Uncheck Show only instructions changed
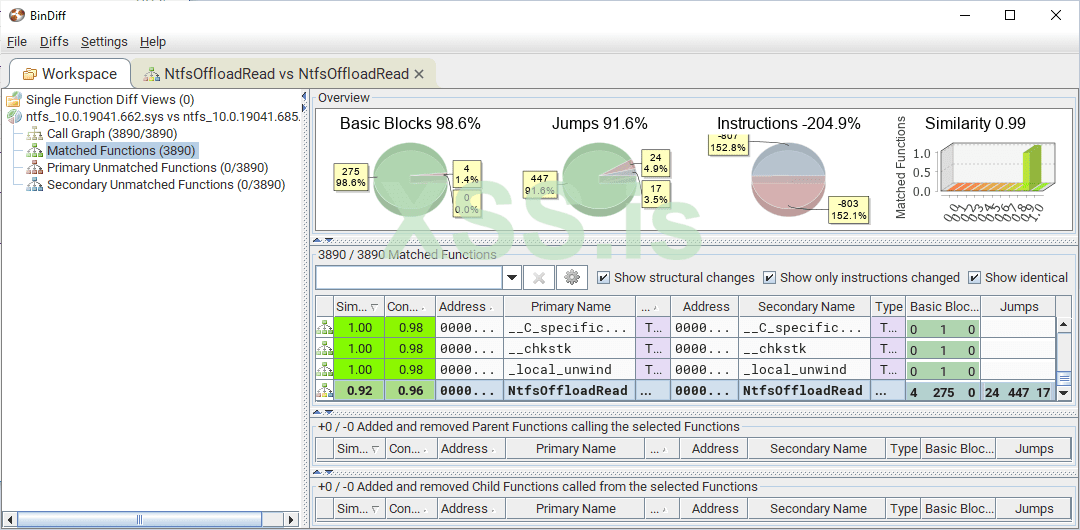 coord(769,278)
